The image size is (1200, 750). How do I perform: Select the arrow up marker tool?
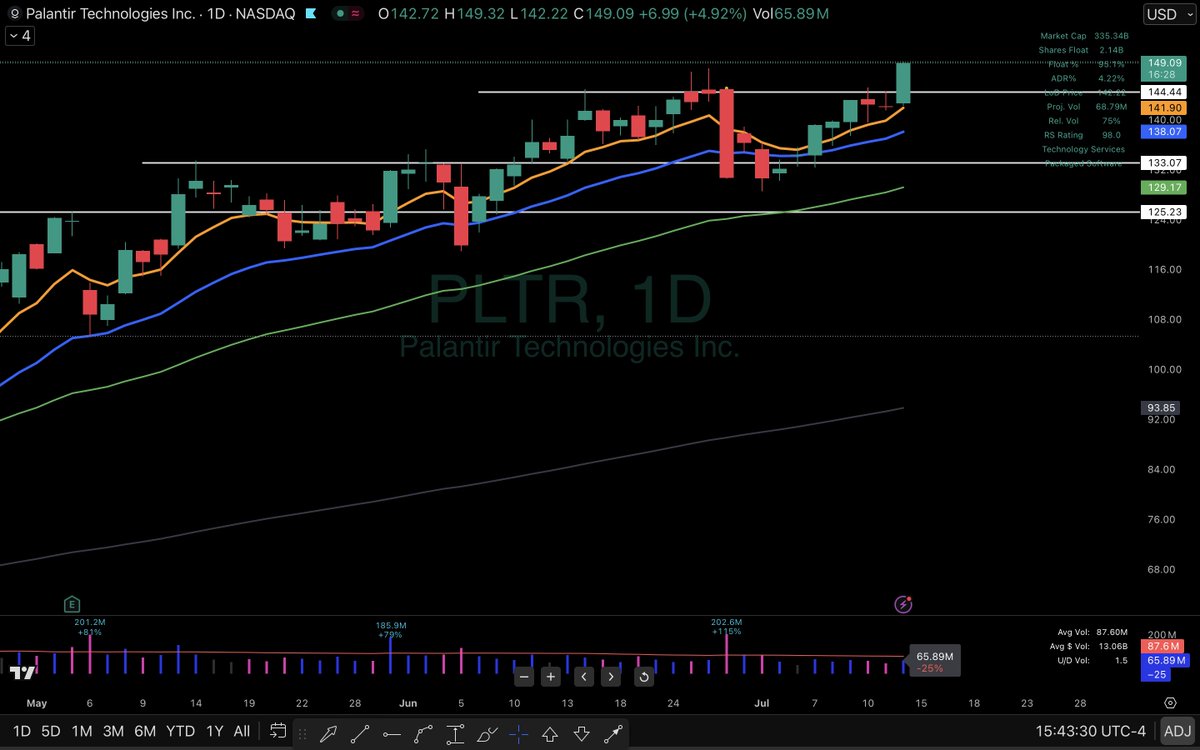[x=550, y=732]
